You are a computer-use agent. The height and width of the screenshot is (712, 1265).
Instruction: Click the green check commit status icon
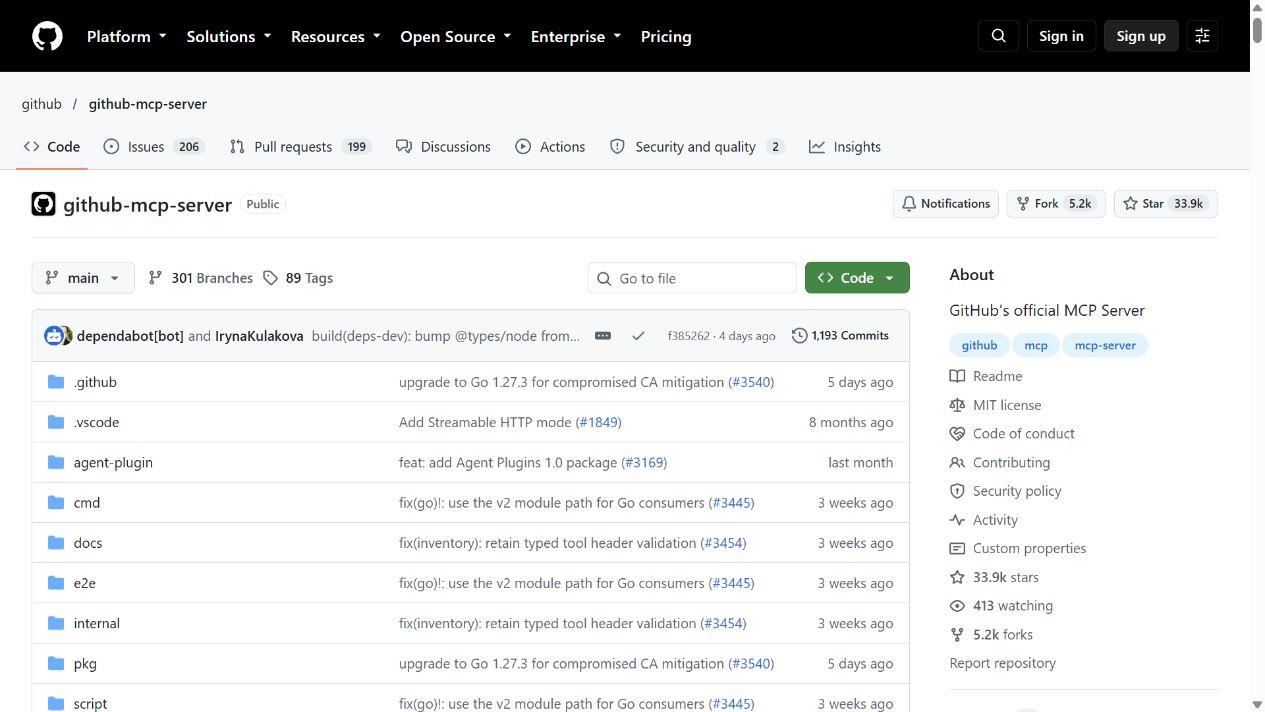(638, 336)
